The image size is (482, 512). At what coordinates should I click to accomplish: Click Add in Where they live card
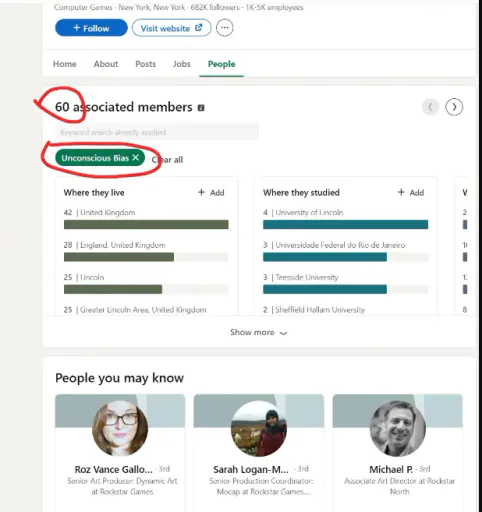[211, 192]
